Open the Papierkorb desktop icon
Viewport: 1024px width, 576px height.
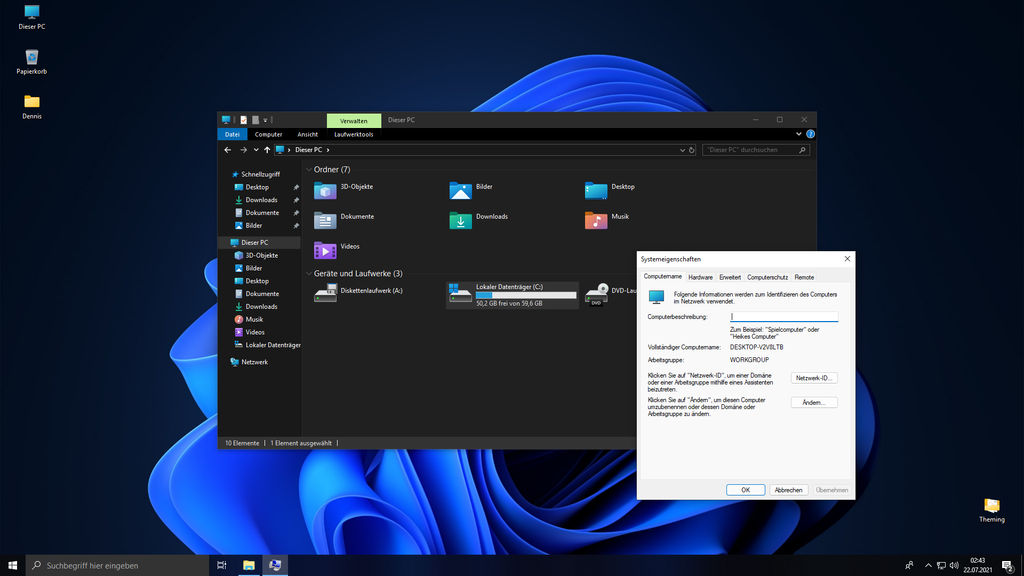tap(31, 58)
